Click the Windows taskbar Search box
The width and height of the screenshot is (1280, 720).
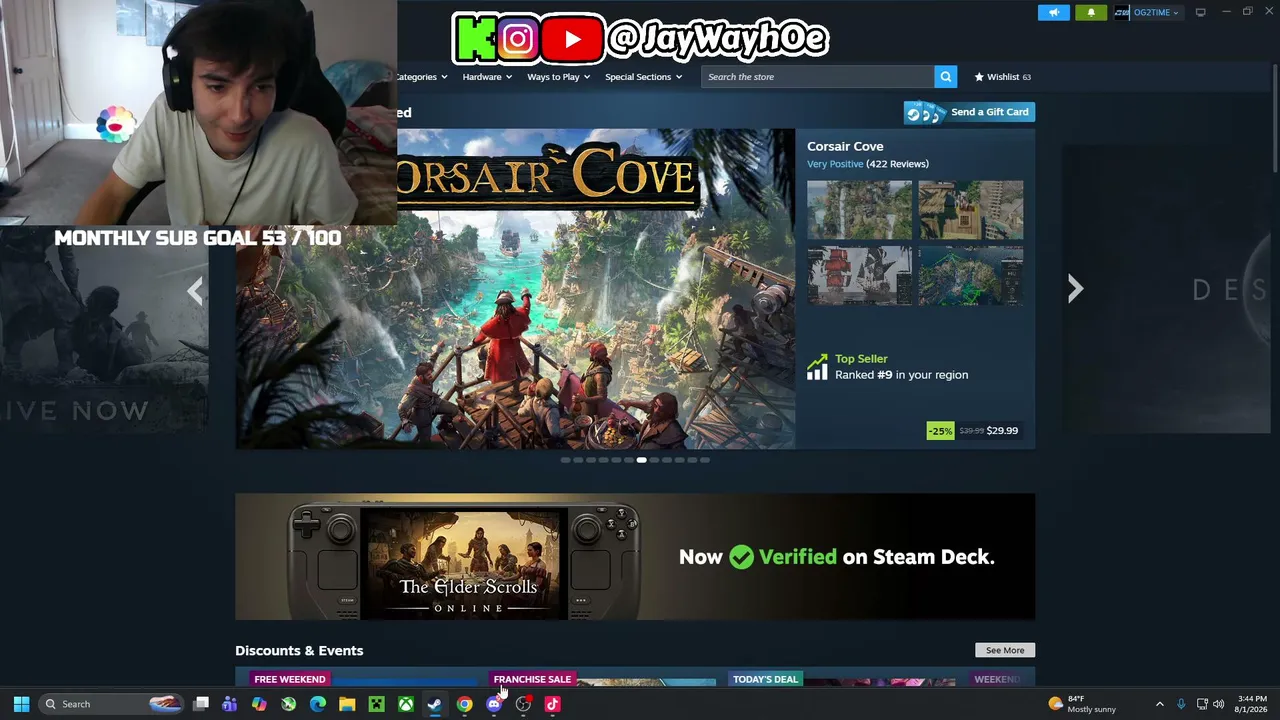pos(113,704)
